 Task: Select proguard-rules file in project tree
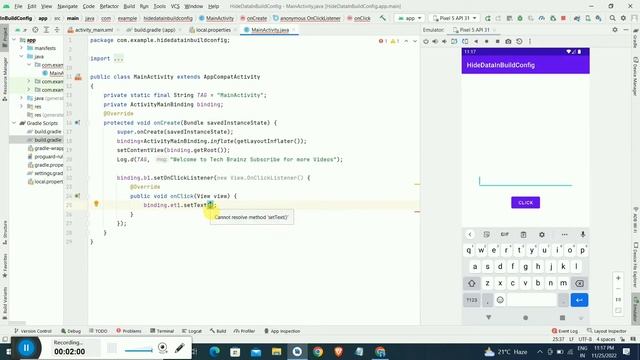[46, 156]
